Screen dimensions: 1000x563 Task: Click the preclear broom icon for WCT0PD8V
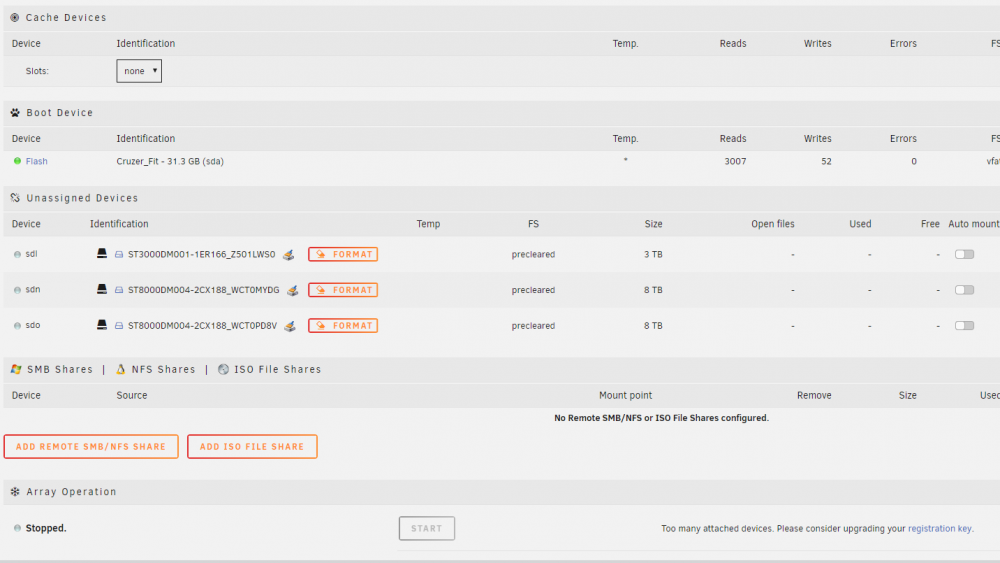click(290, 326)
